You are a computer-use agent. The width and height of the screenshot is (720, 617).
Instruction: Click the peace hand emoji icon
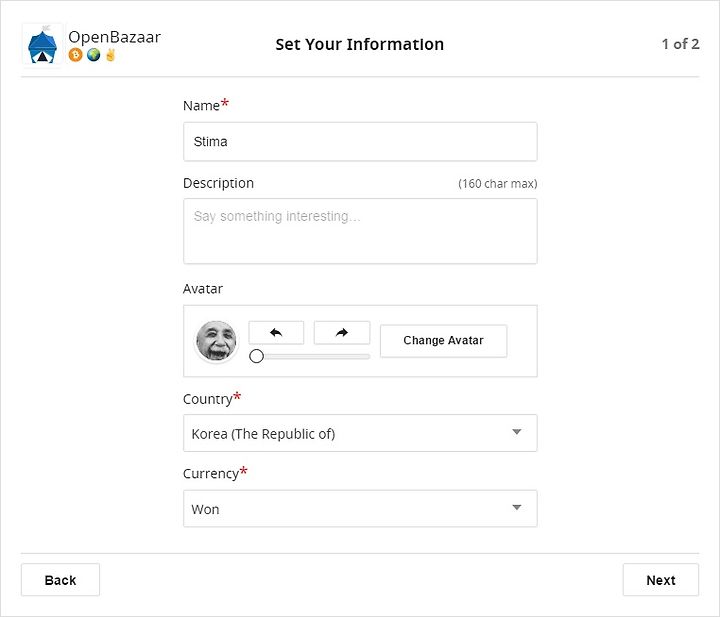click(110, 55)
